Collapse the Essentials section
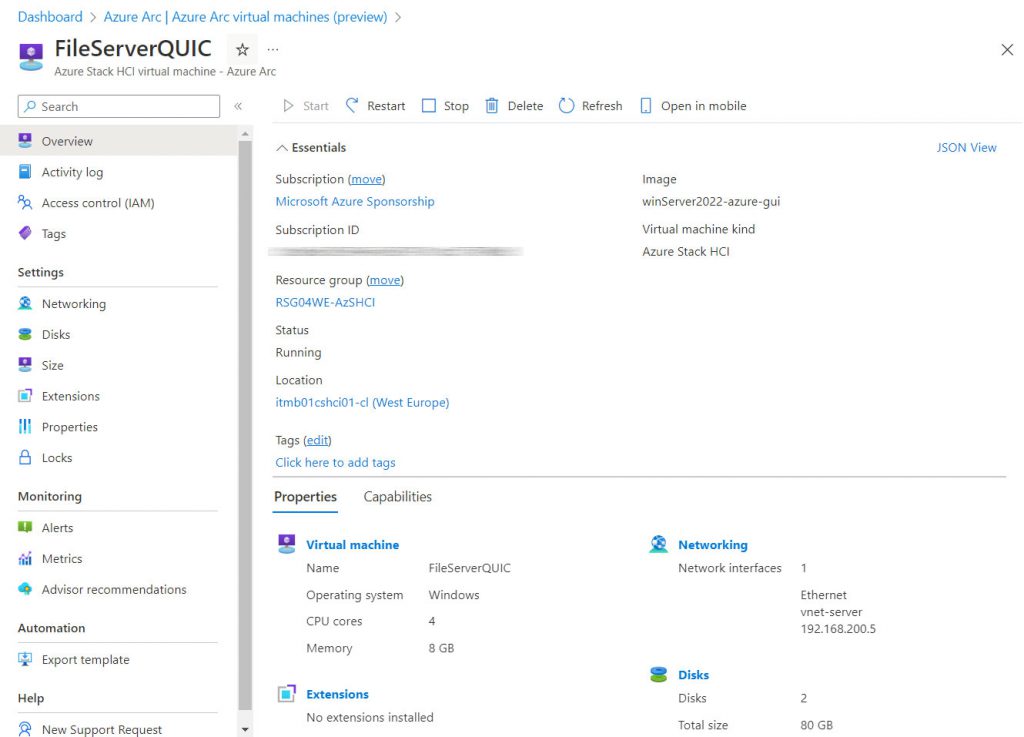 [282, 148]
